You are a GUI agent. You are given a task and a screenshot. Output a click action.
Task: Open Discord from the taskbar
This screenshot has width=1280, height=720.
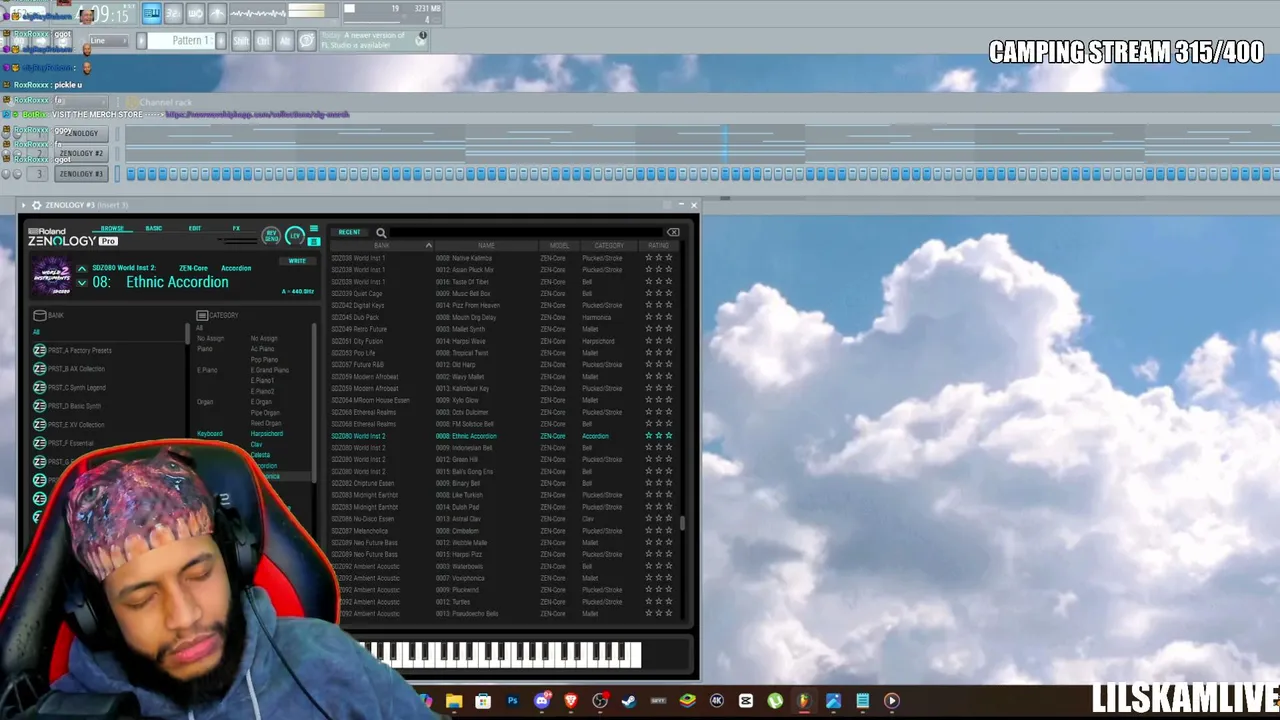coord(542,701)
